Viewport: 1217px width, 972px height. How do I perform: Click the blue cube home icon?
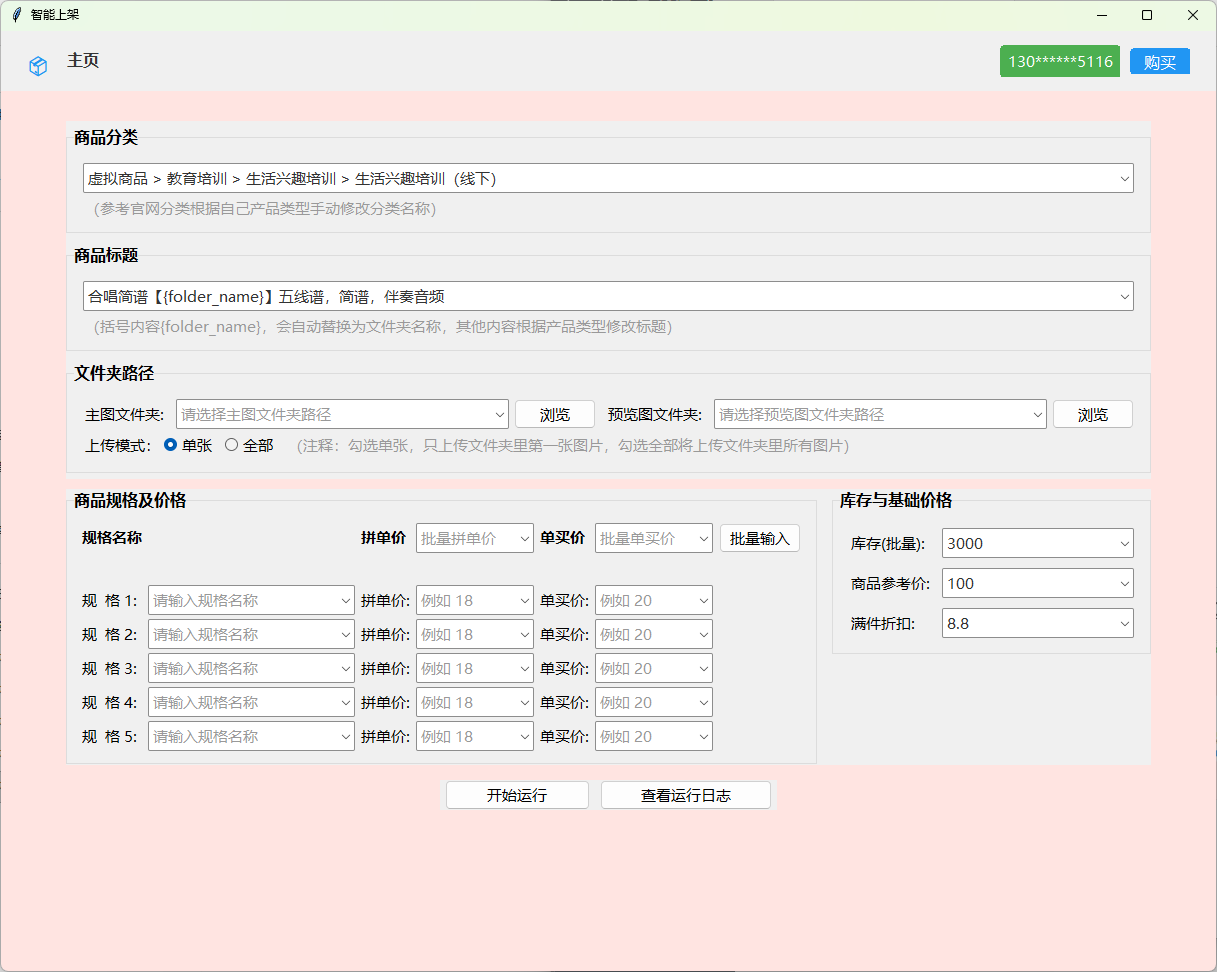[38, 66]
